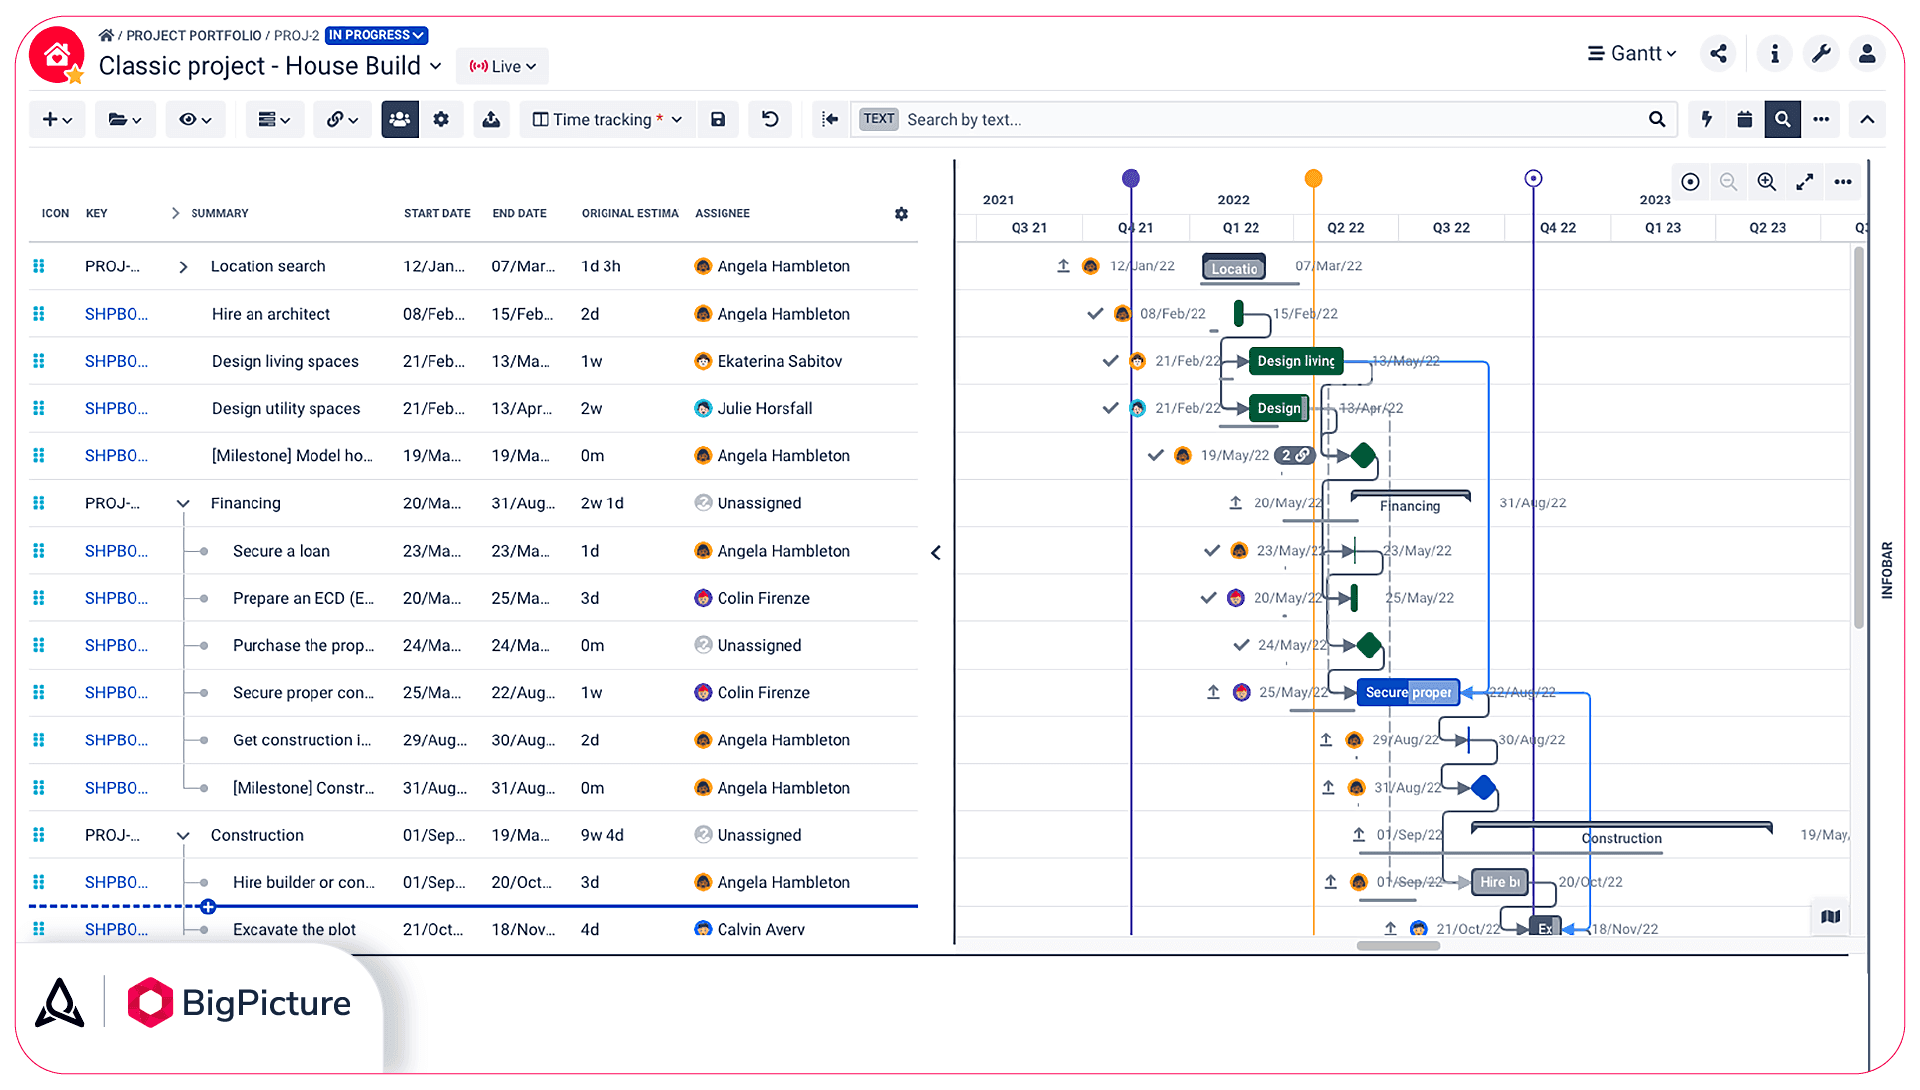Click the collapse-to-left indent icon

pos(830,119)
